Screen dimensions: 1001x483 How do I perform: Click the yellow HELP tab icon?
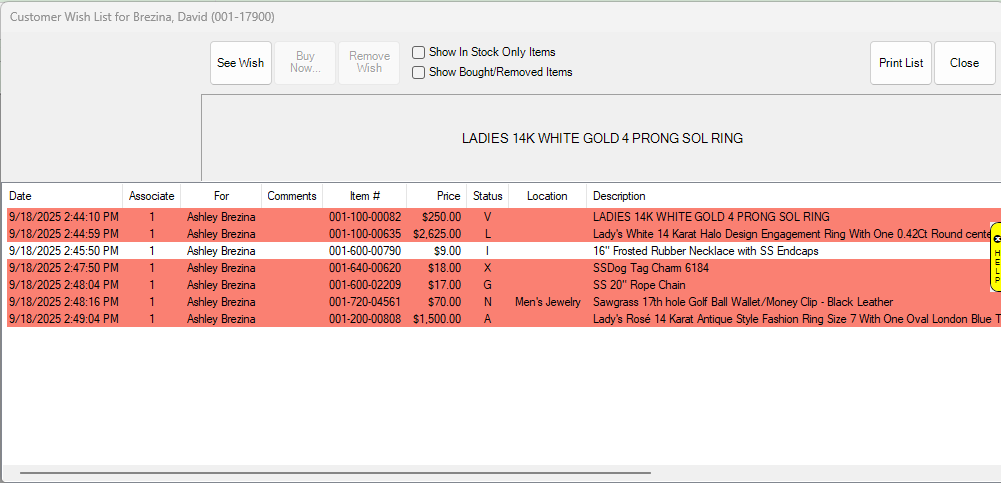coord(995,257)
